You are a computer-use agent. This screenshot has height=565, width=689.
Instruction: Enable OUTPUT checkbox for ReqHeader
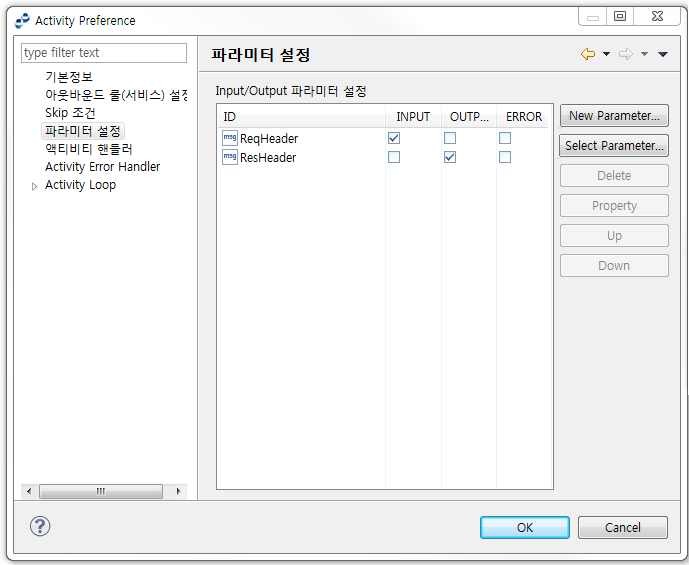(x=450, y=138)
